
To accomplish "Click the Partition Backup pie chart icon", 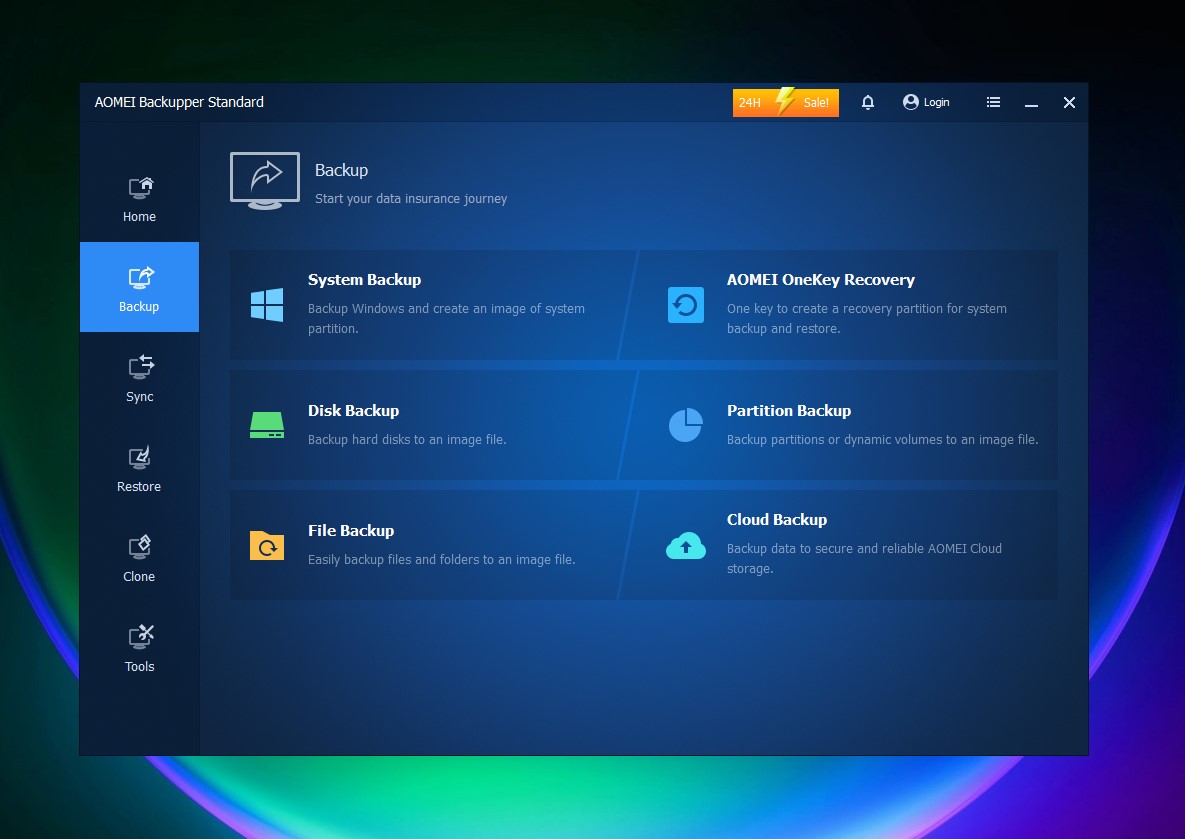I will click(x=685, y=425).
